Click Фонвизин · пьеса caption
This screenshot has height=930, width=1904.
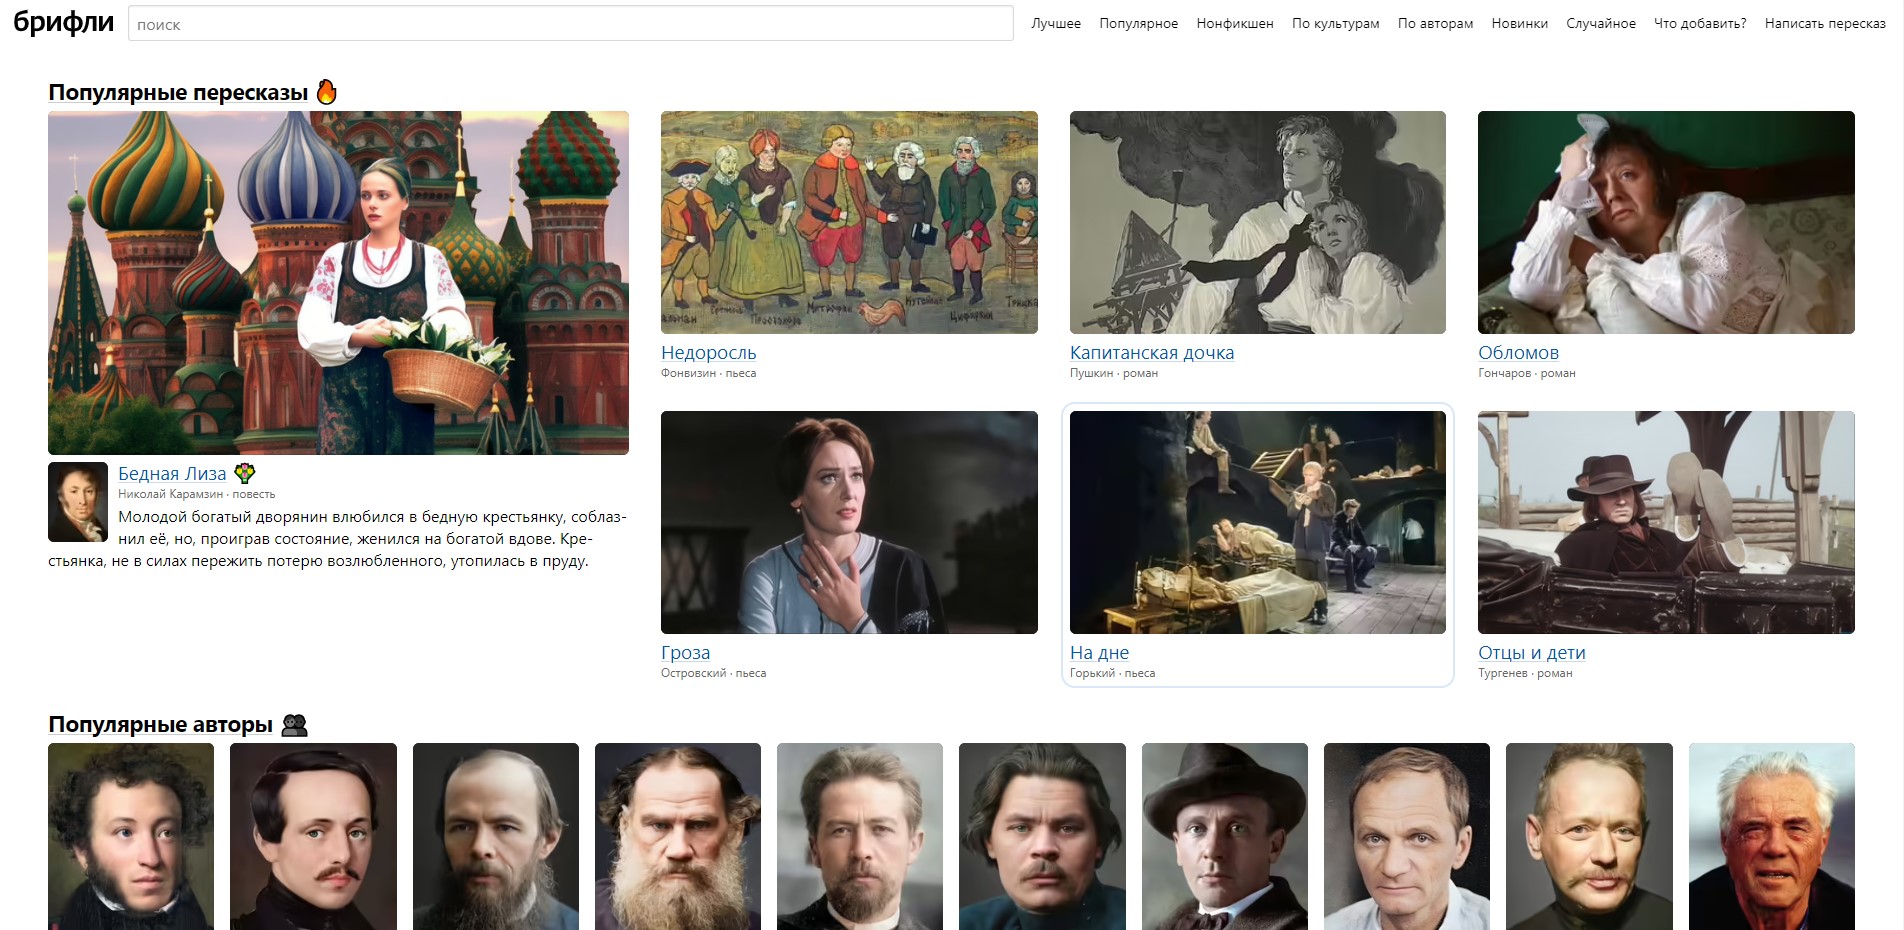click(x=708, y=373)
